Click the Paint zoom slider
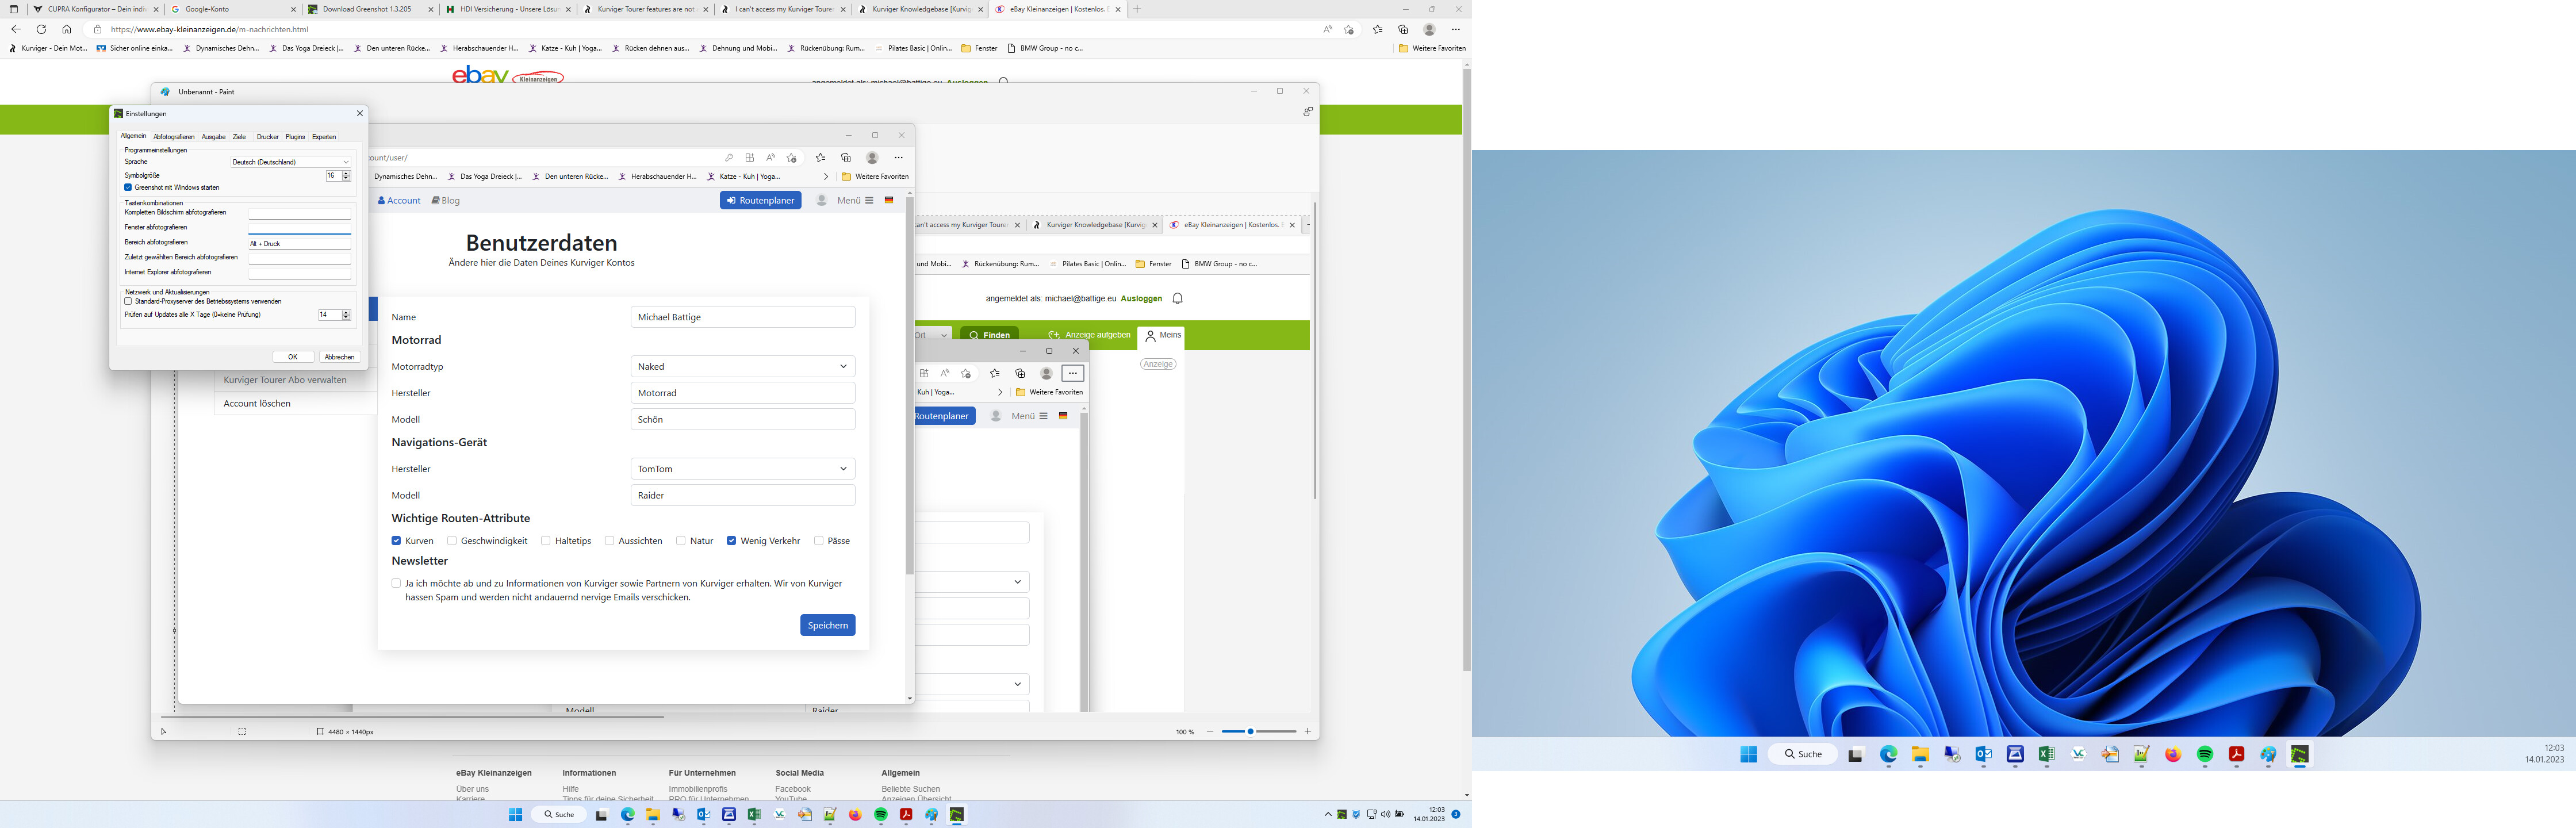This screenshot has width=2576, height=828. click(1250, 732)
